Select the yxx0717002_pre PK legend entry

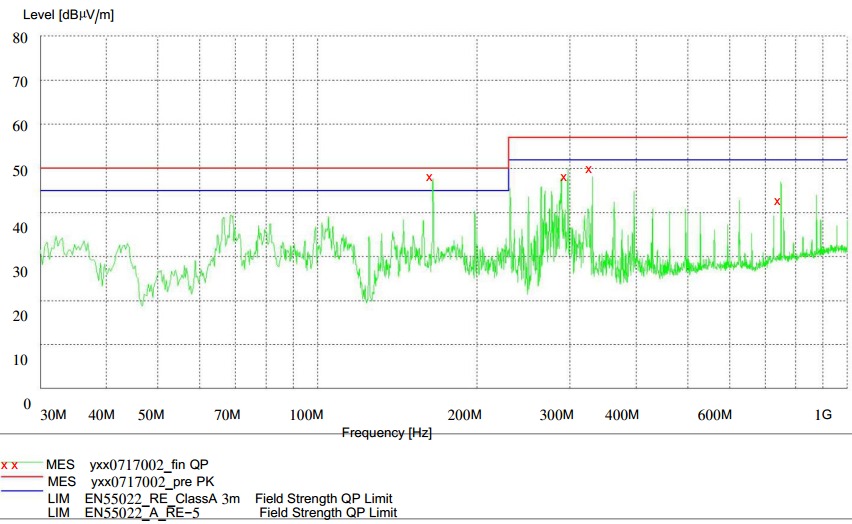[x=152, y=481]
